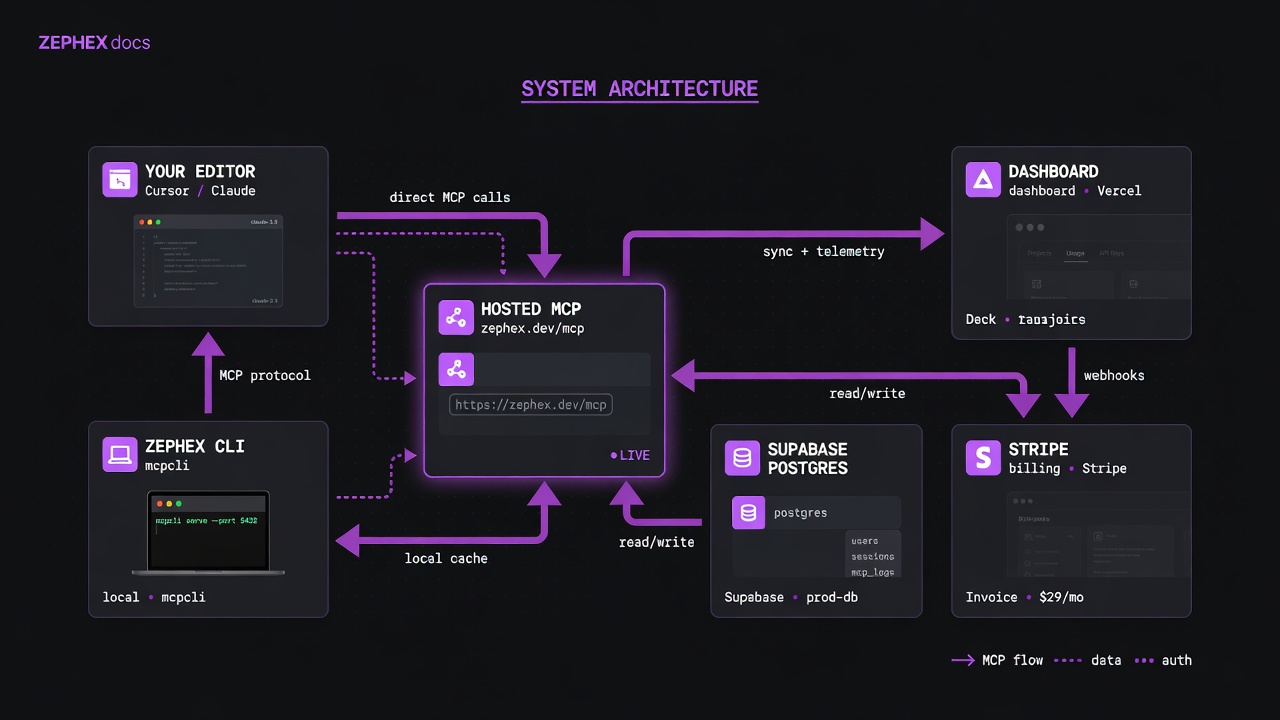Click the "Cursor / Claude" subtitle
This screenshot has height=720, width=1280.
click(200, 191)
